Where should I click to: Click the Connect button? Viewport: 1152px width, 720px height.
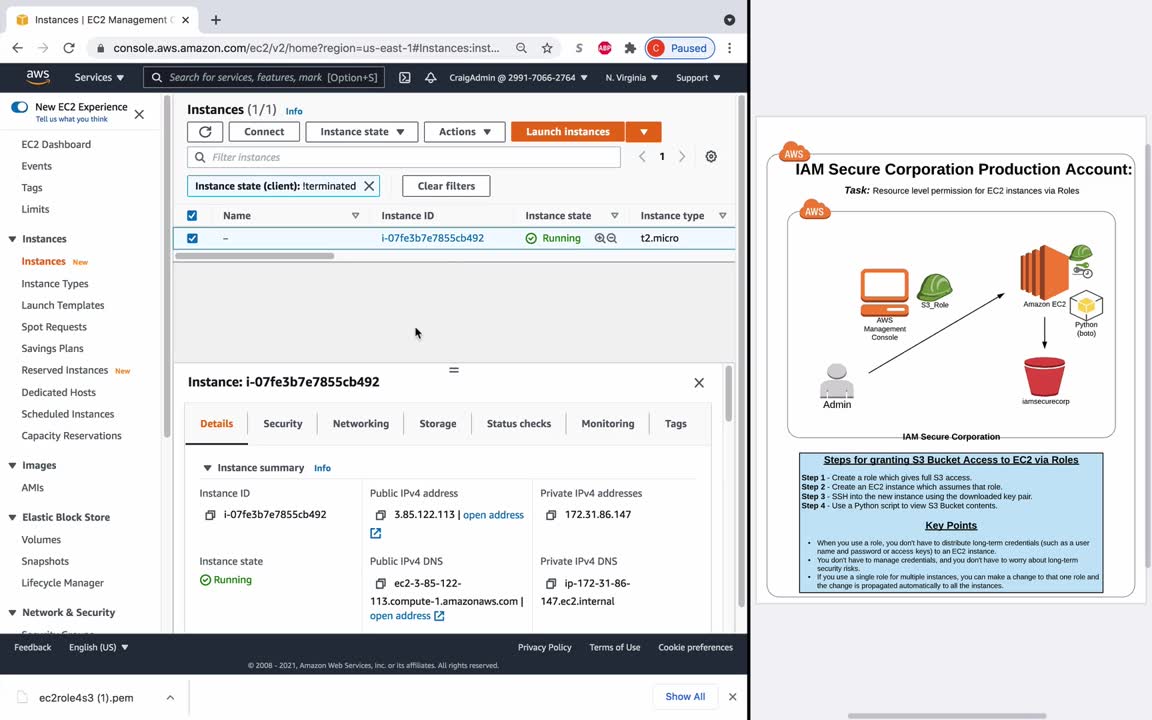(x=264, y=132)
